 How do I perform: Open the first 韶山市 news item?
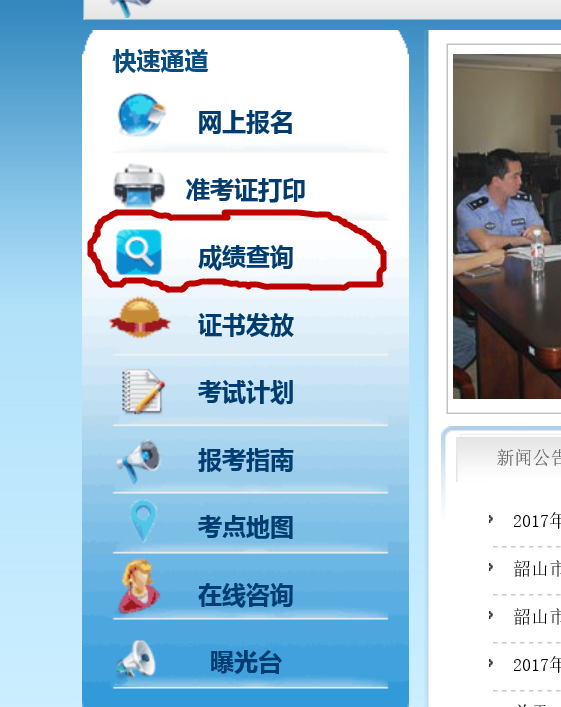click(x=537, y=569)
